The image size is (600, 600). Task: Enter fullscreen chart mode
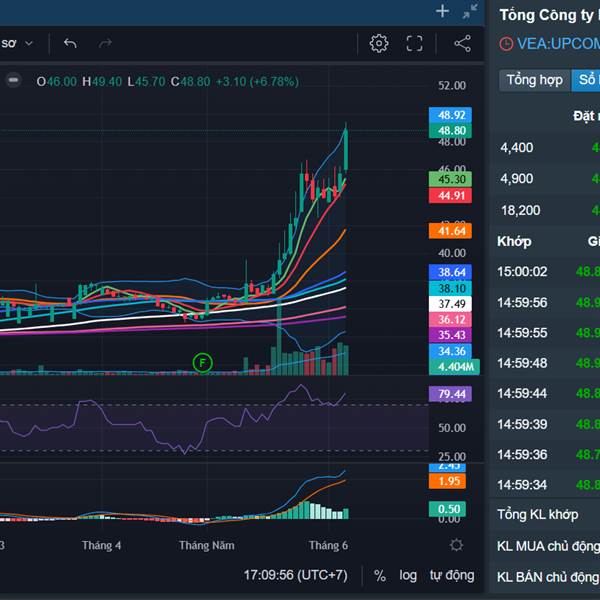tap(415, 43)
